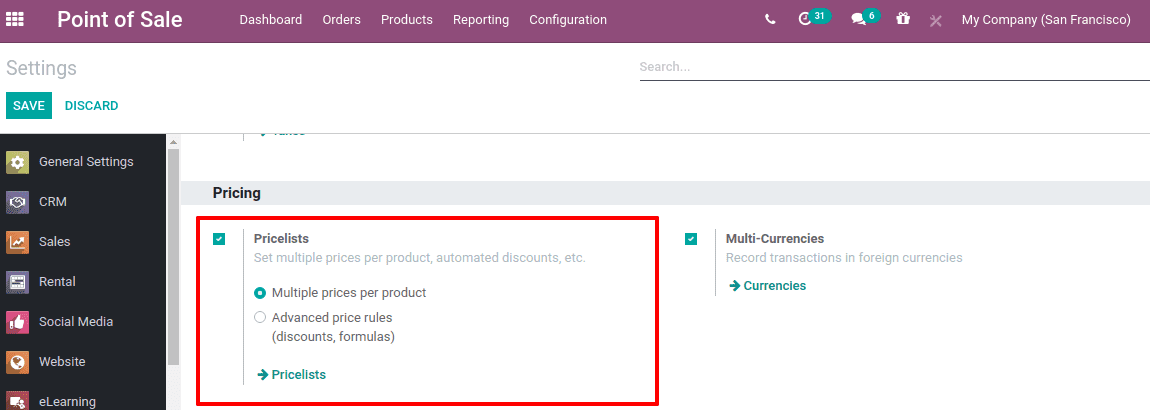The height and width of the screenshot is (410, 1150).
Task: Choose Multiple prices per product option
Action: 261,293
